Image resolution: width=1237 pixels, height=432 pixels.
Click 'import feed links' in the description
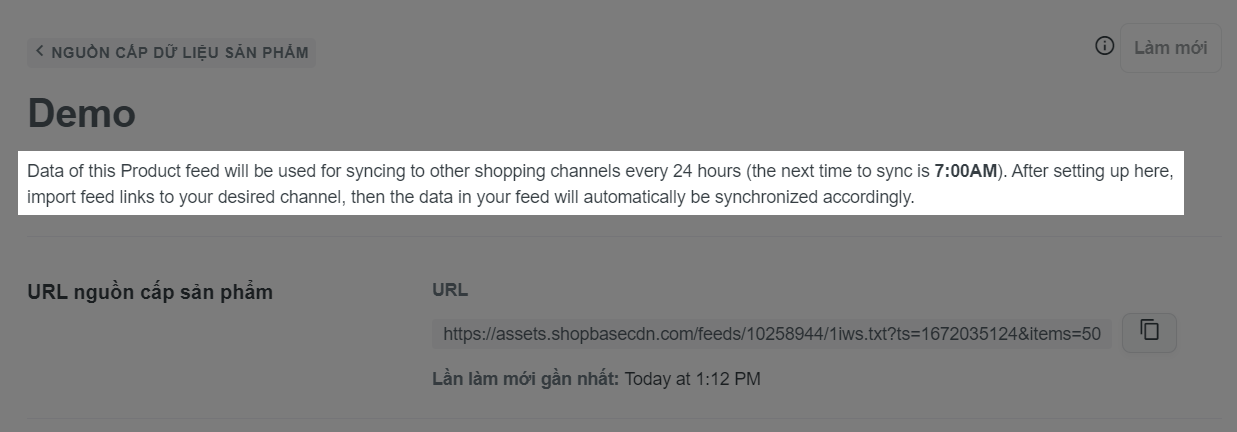[x=89, y=197]
